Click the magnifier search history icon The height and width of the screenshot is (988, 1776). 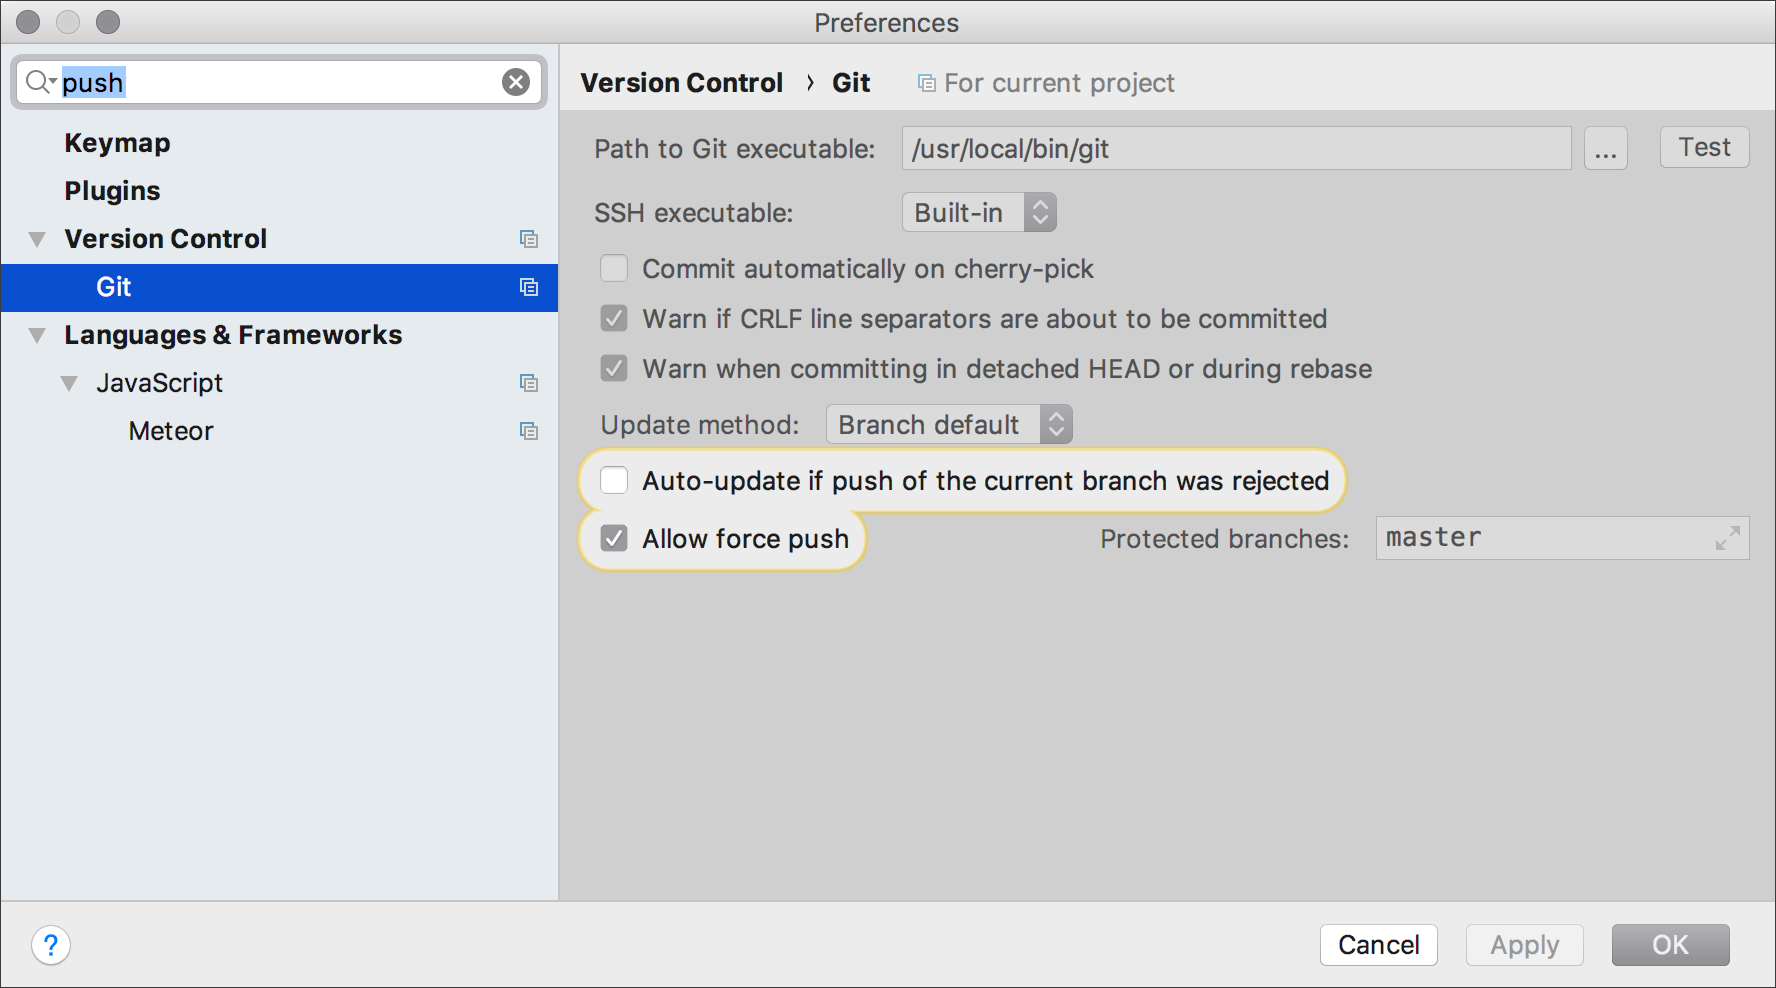click(x=40, y=82)
